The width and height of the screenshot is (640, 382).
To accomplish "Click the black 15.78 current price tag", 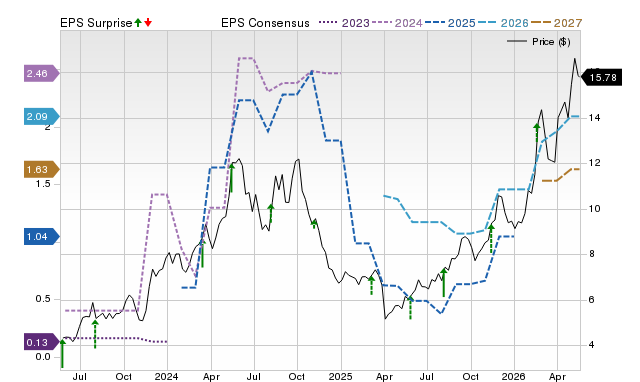I will point(602,78).
